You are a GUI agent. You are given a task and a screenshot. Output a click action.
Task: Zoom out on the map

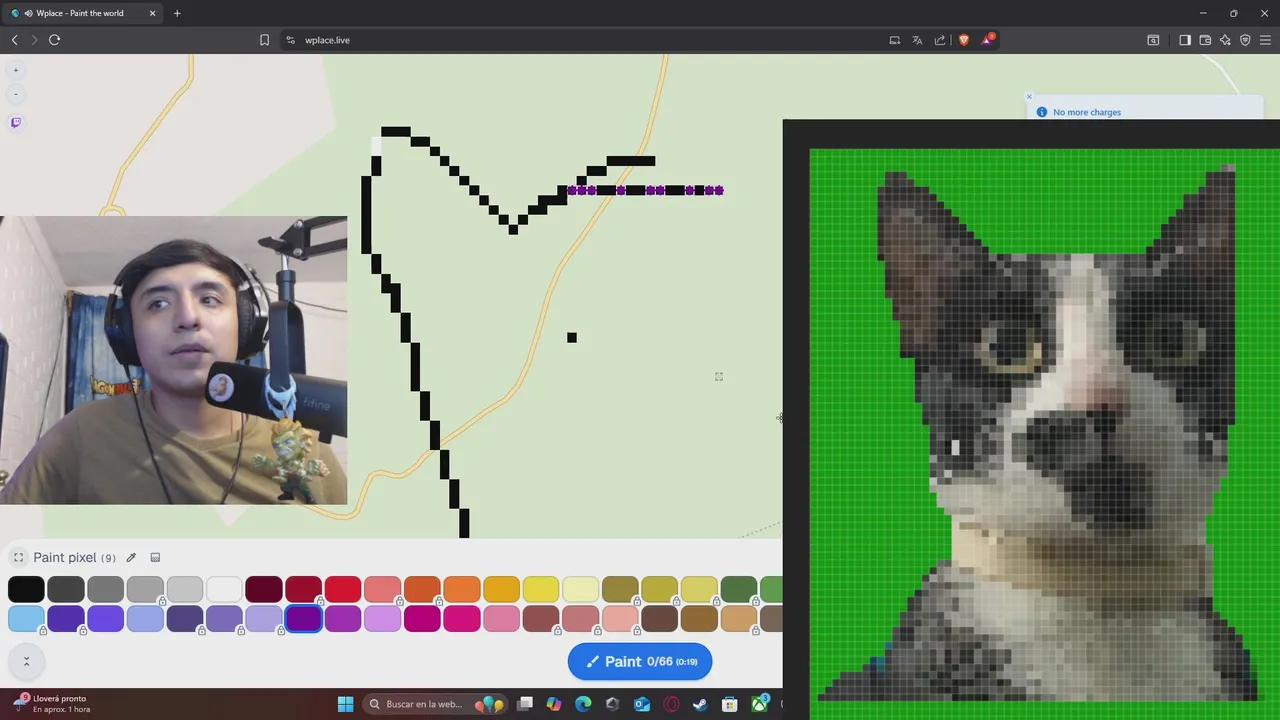click(x=15, y=94)
